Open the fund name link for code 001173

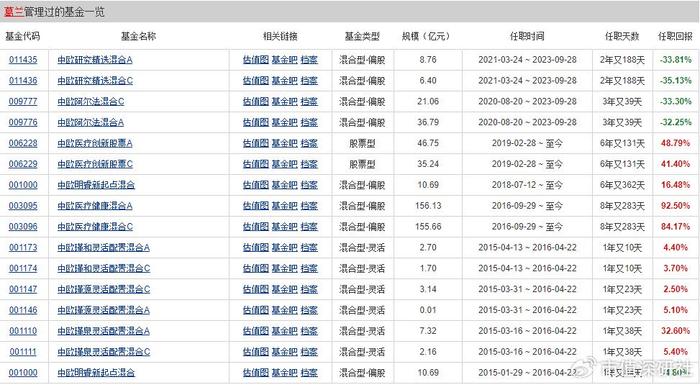[104, 247]
